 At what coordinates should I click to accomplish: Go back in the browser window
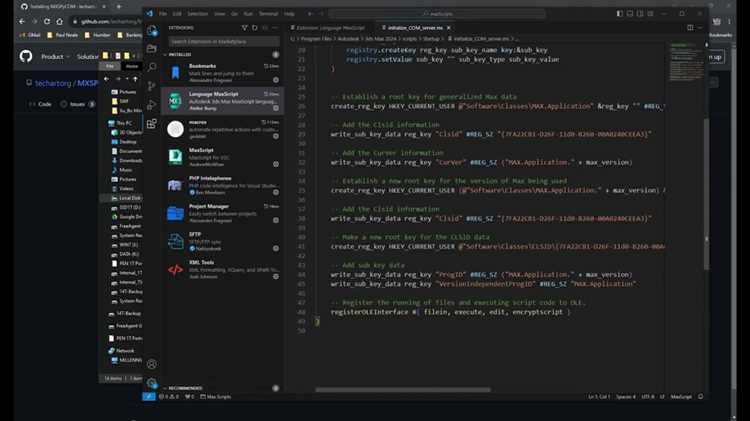pyautogui.click(x=22, y=22)
